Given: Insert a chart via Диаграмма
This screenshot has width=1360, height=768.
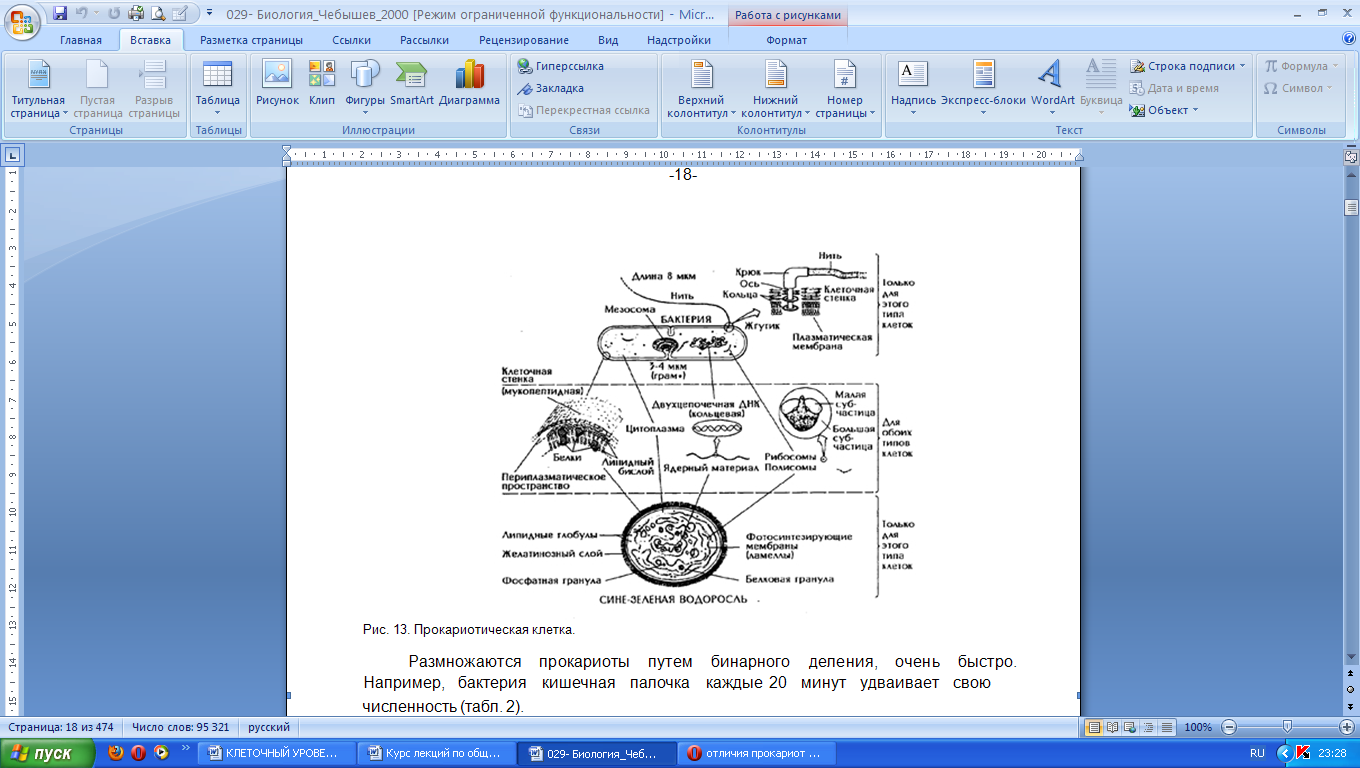Looking at the screenshot, I should pos(469,84).
